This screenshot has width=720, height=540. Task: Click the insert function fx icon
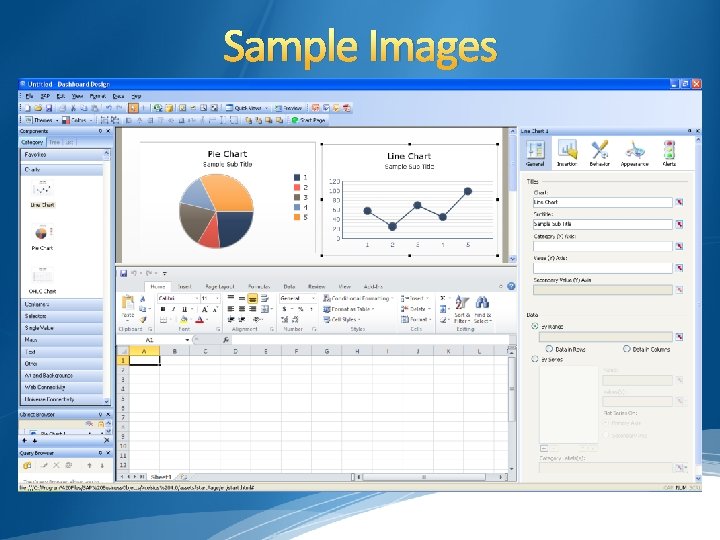click(x=225, y=340)
